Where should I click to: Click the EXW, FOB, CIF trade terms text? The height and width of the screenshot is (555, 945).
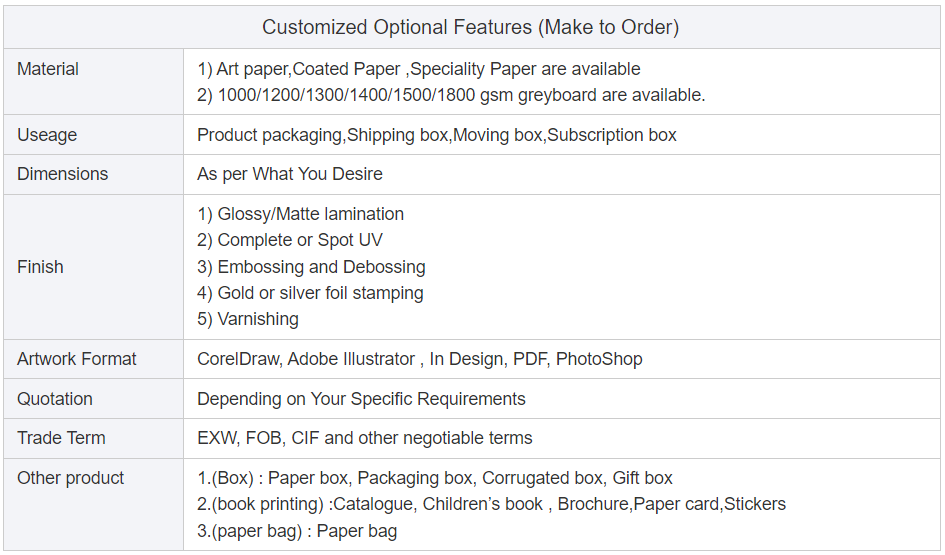pyautogui.click(x=364, y=438)
